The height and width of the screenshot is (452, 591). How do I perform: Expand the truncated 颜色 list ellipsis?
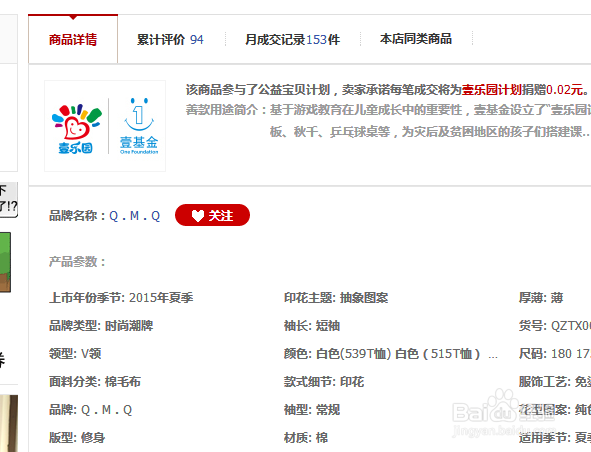493,355
